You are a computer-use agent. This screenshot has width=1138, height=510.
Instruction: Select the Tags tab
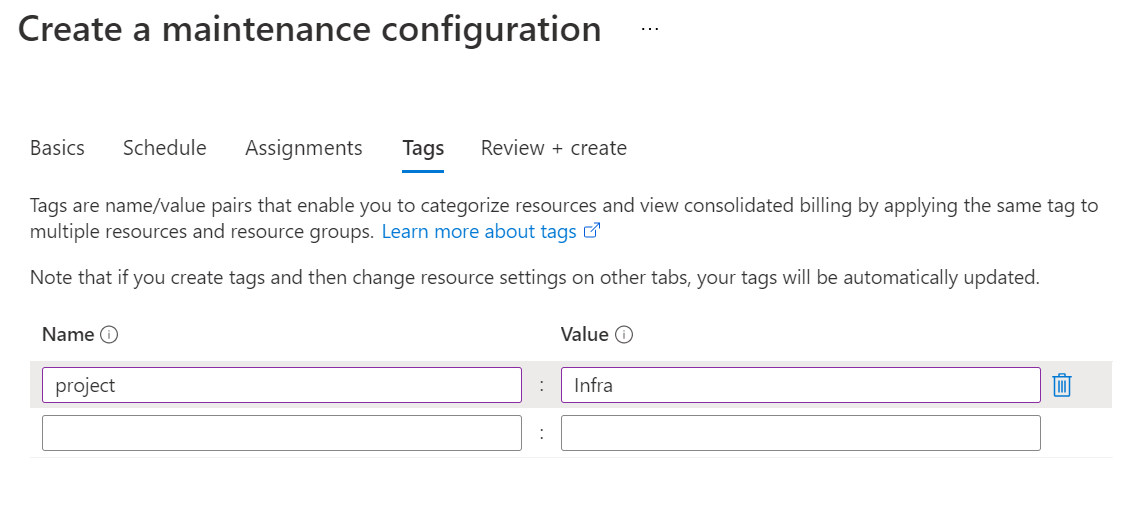(x=423, y=148)
